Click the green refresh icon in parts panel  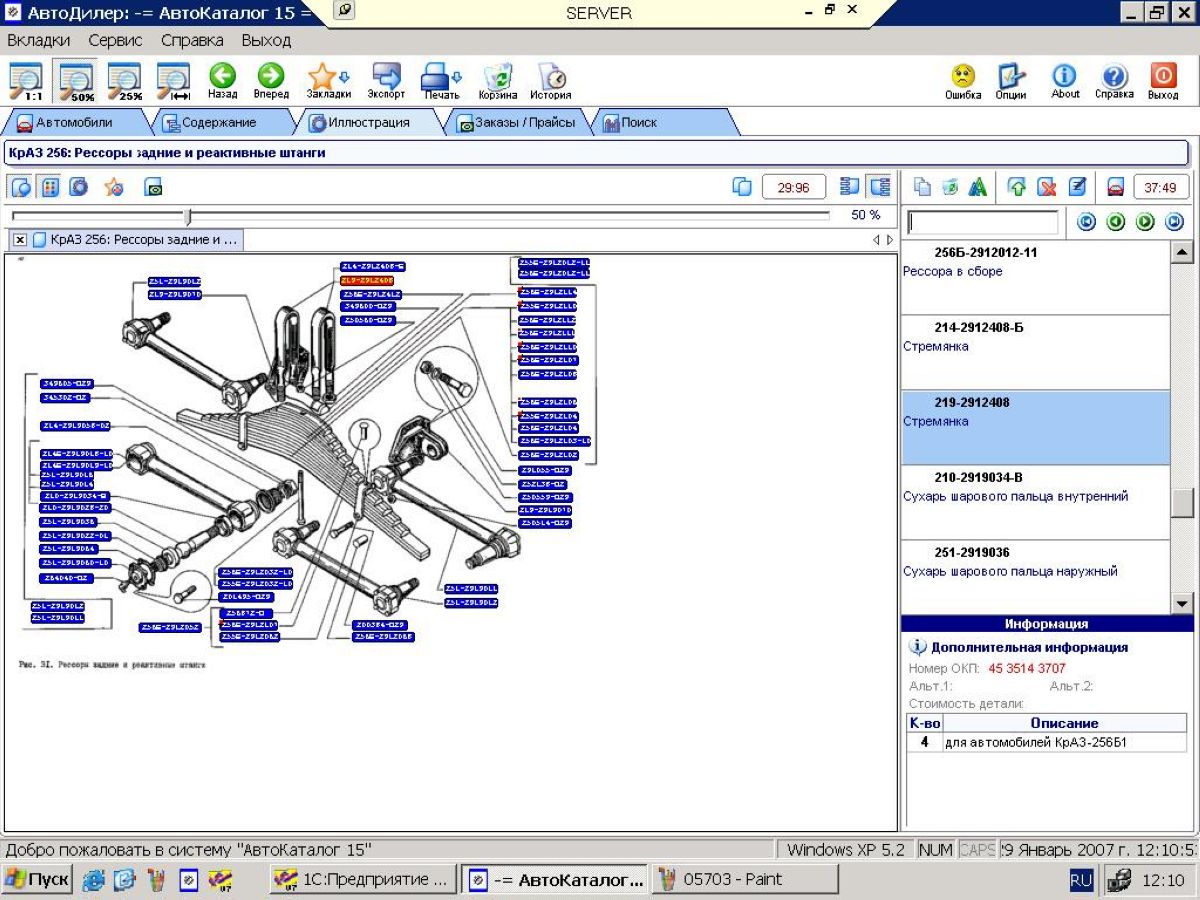click(950, 187)
